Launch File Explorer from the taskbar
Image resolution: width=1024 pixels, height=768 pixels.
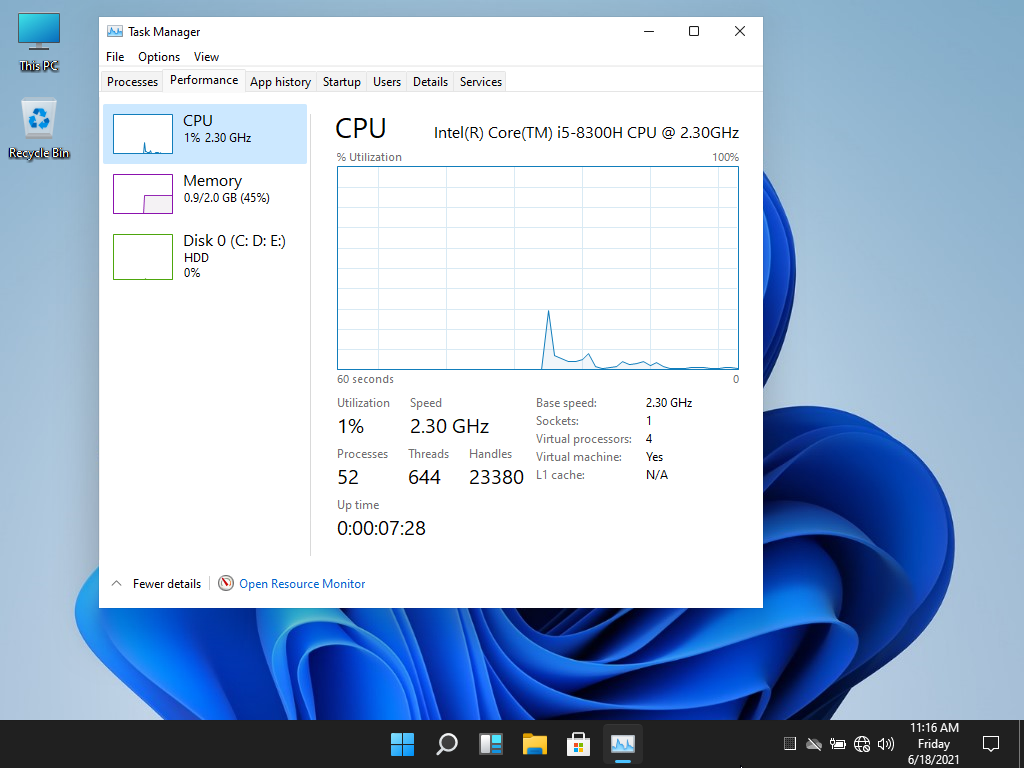coord(534,744)
